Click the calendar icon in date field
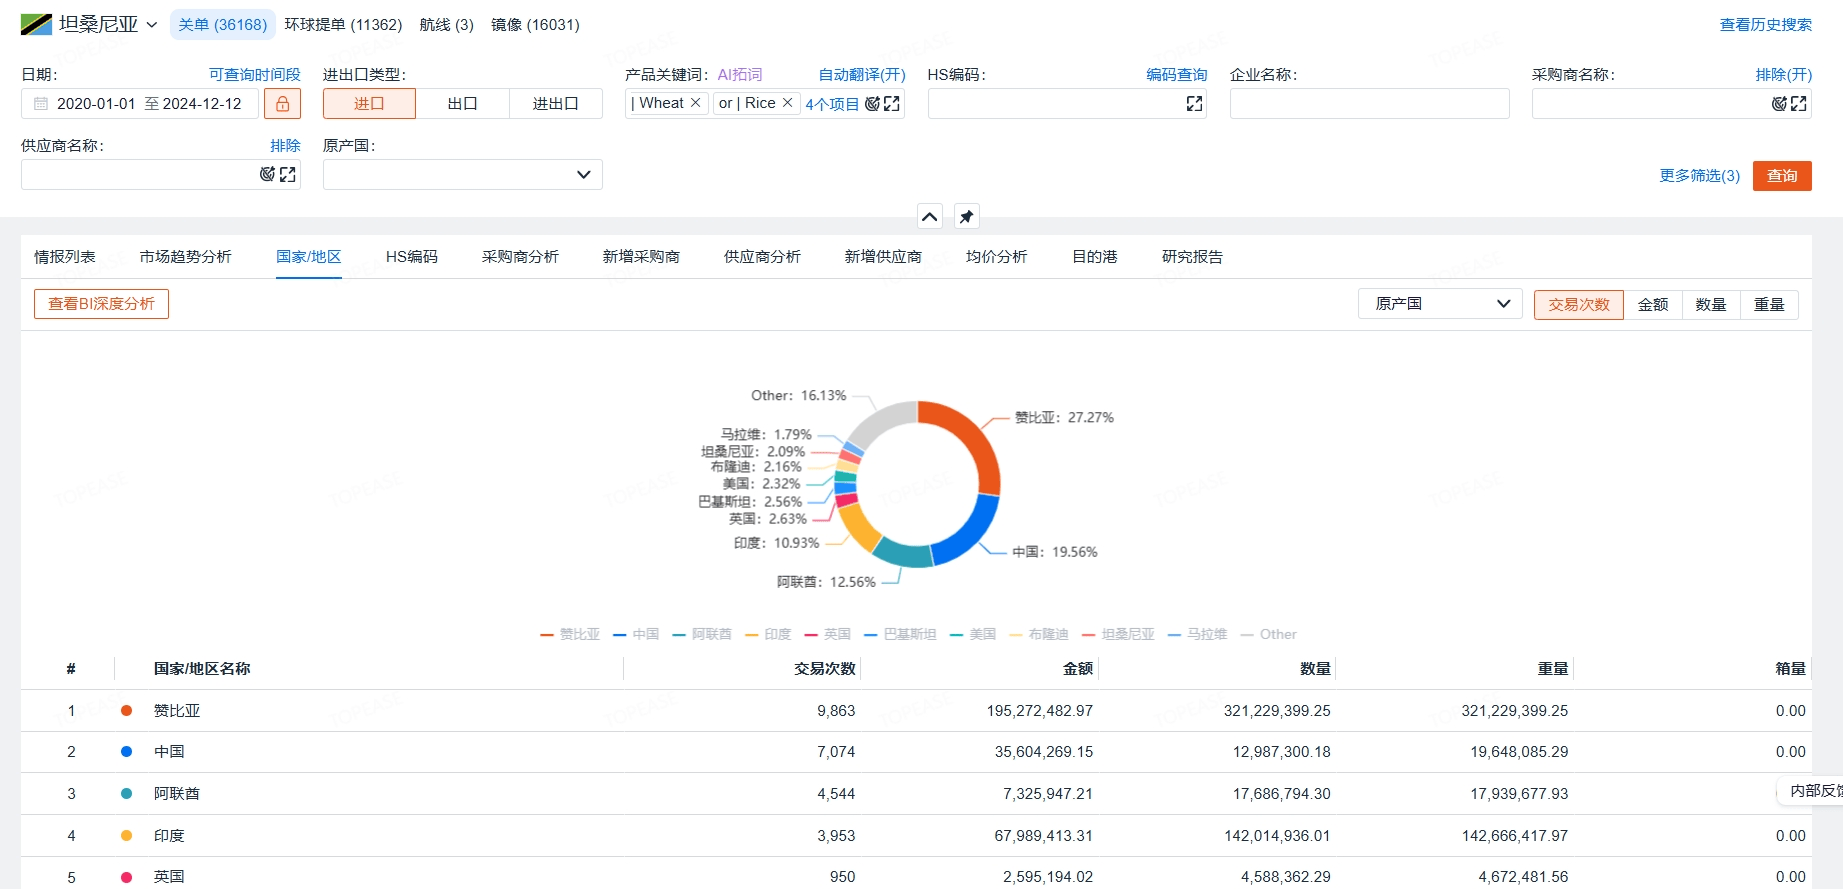Image resolution: width=1843 pixels, height=889 pixels. [41, 104]
